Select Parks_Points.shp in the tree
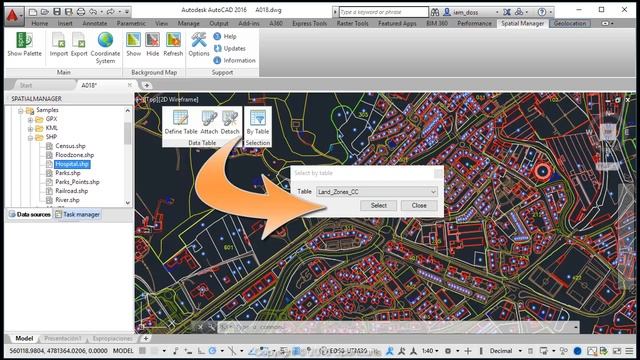Image resolution: width=640 pixels, height=360 pixels. [x=77, y=182]
